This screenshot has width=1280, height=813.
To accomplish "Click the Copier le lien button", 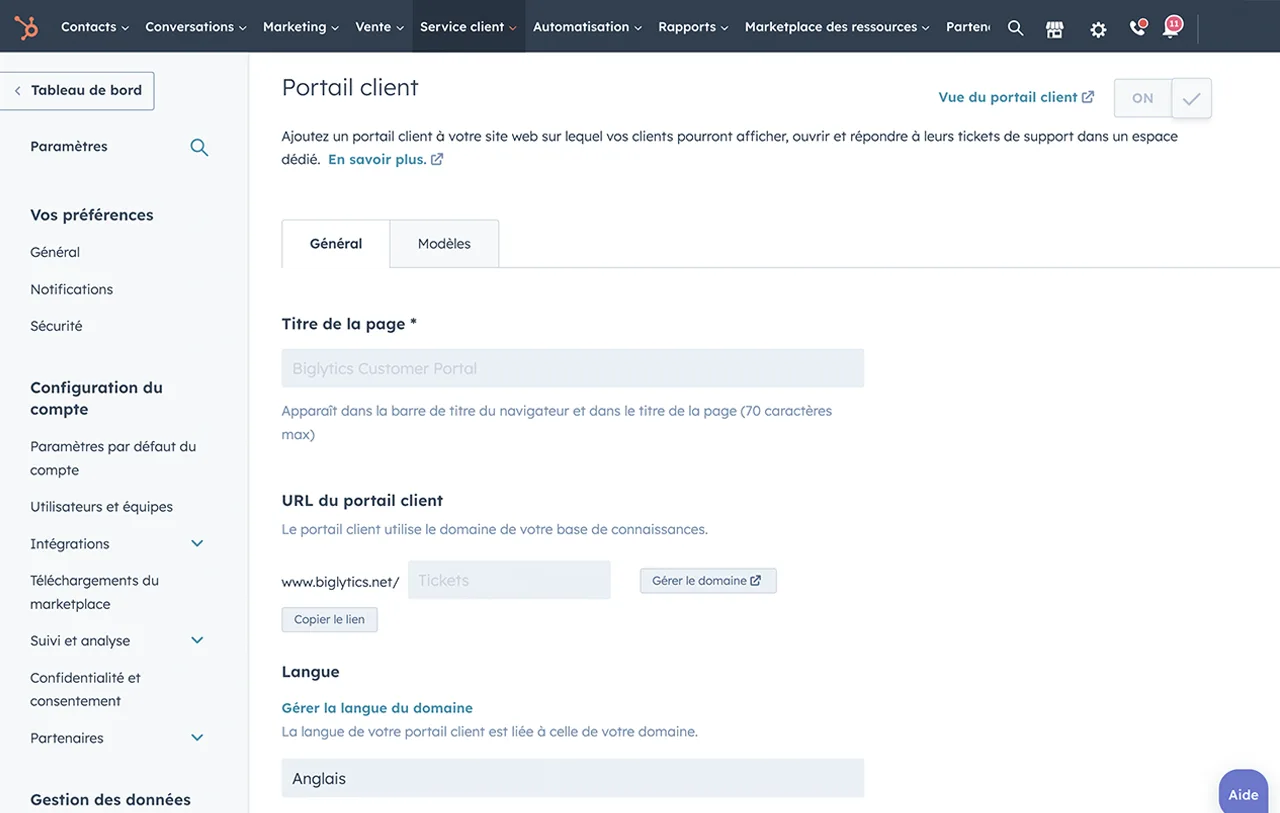I will 329,619.
